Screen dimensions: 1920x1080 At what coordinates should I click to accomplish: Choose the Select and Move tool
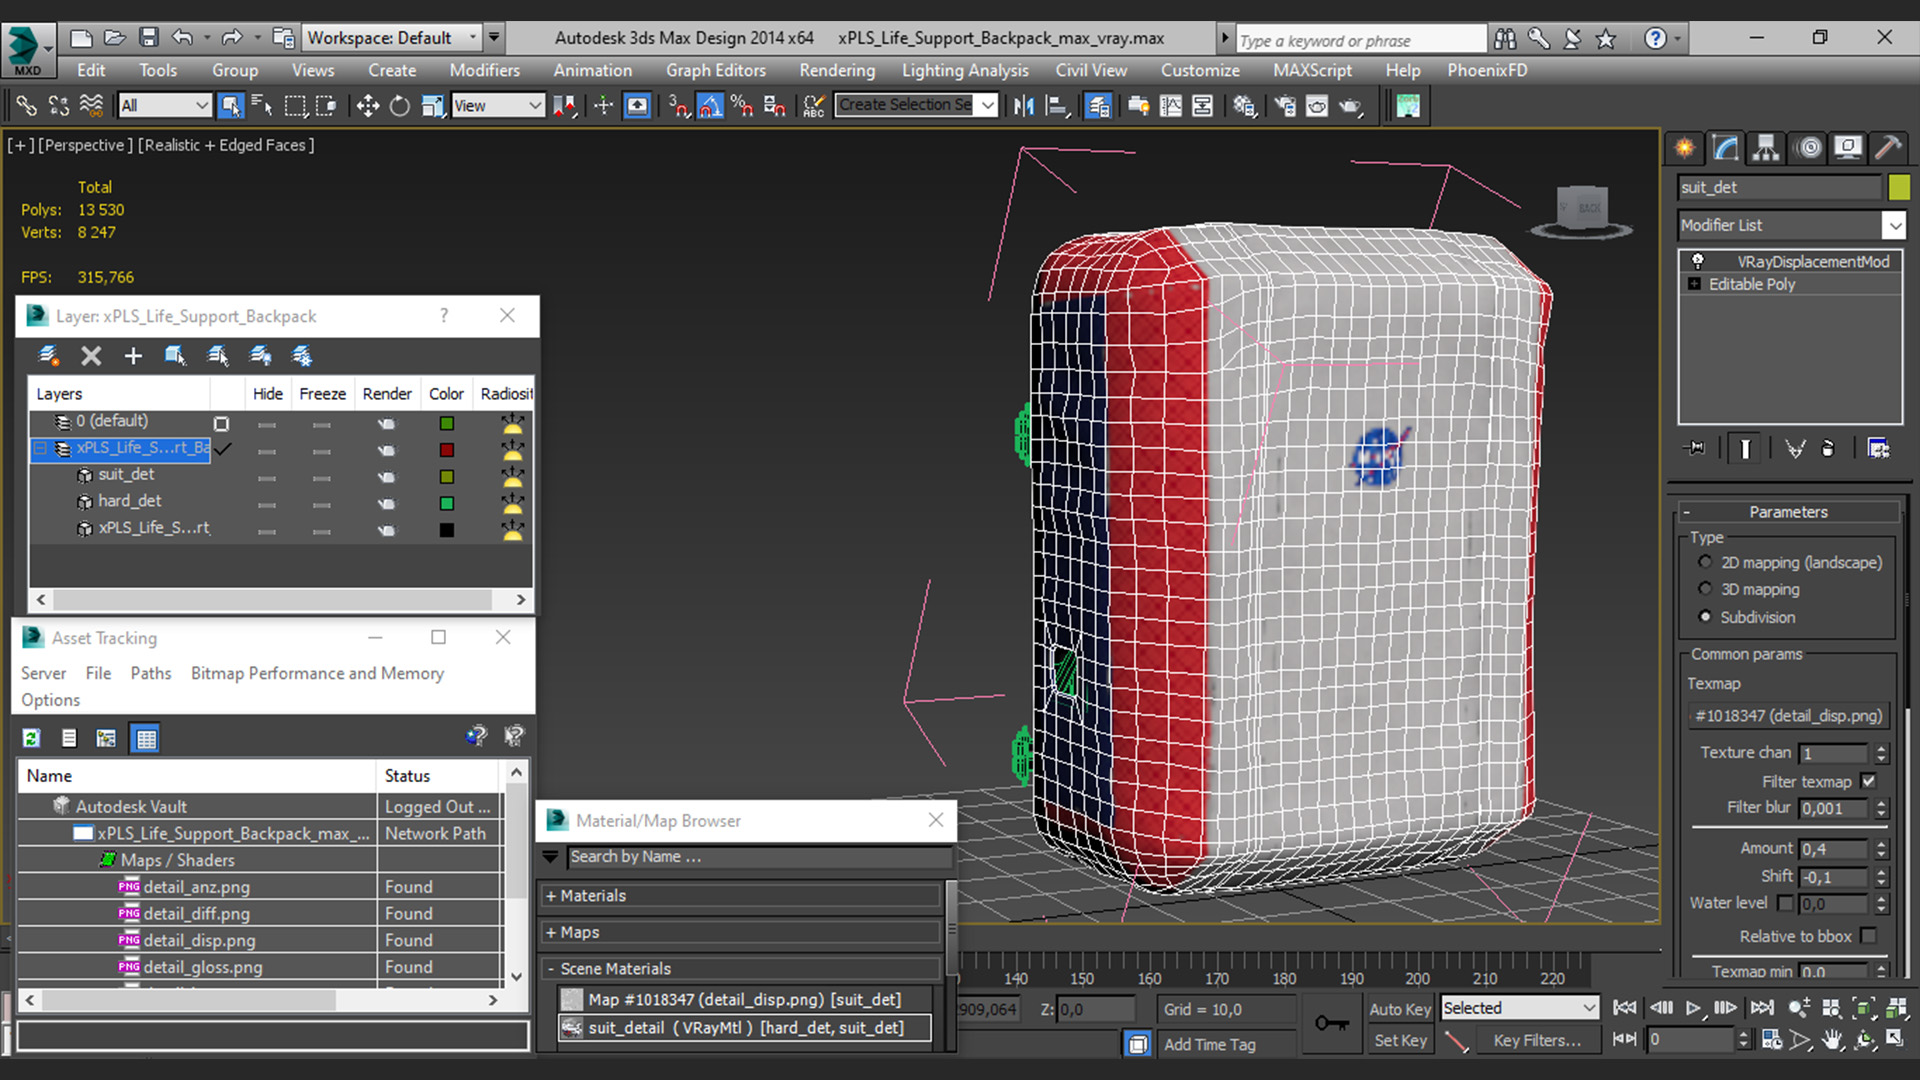(x=367, y=105)
